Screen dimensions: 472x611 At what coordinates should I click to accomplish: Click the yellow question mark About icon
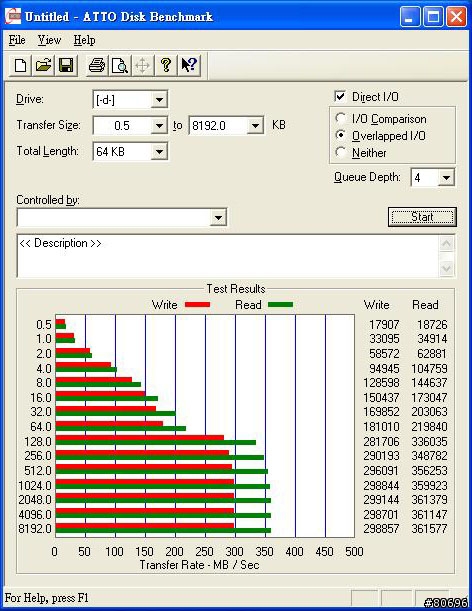tap(166, 65)
